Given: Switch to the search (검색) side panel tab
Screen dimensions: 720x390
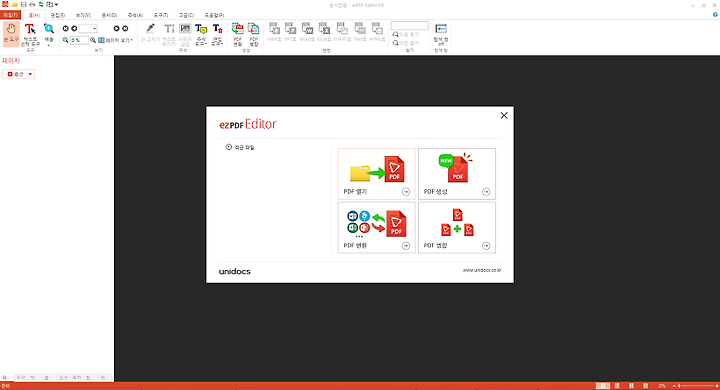Looking at the screenshot, I should [63, 378].
